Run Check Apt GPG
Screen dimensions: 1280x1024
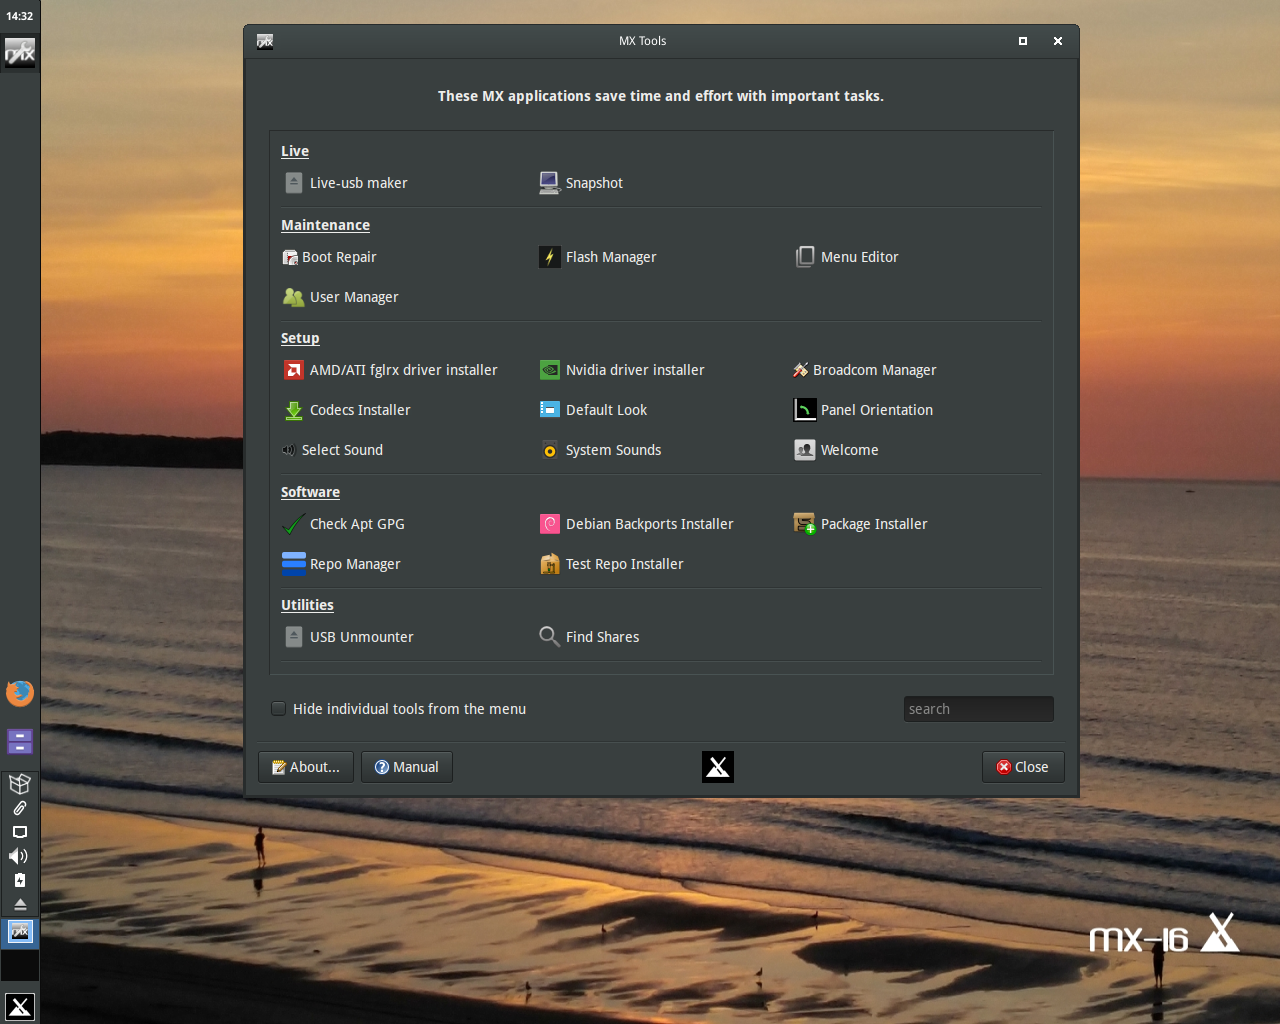pos(344,524)
